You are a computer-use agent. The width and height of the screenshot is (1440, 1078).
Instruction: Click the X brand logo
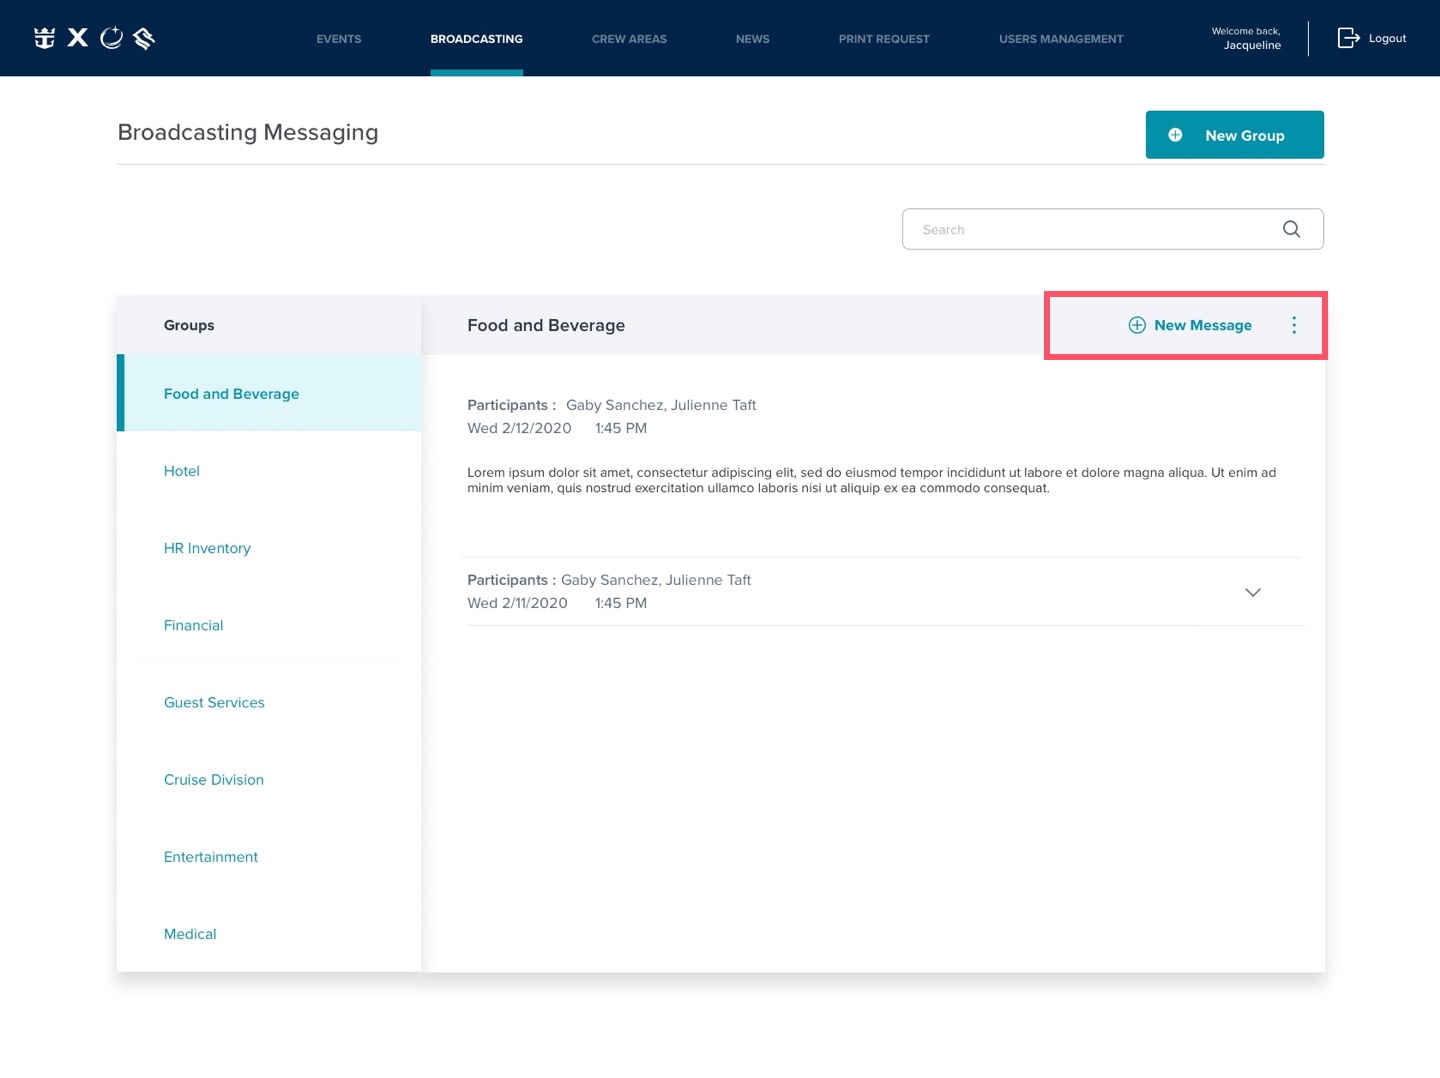click(x=78, y=38)
